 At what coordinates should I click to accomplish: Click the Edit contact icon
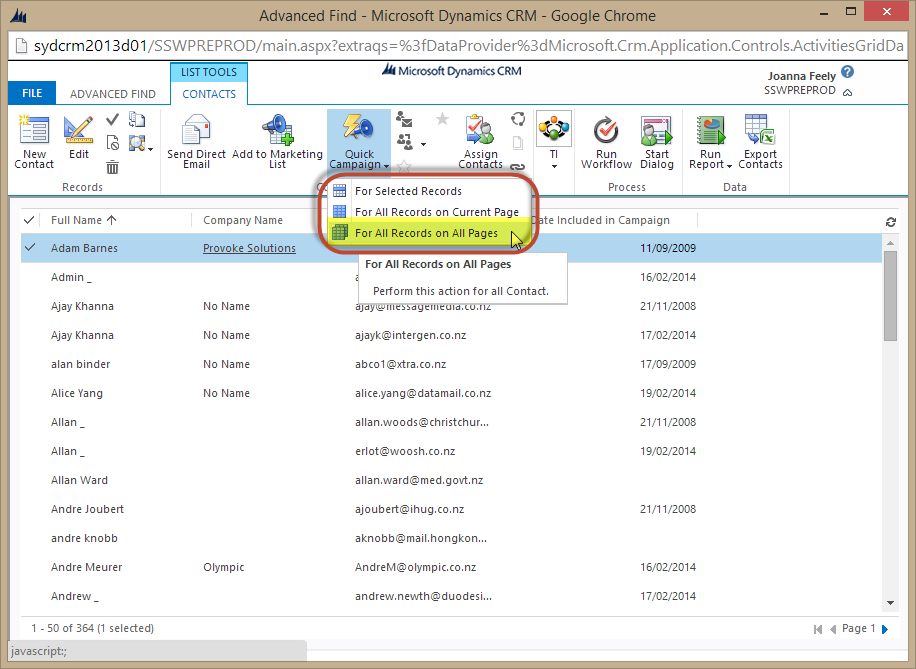coord(78,133)
